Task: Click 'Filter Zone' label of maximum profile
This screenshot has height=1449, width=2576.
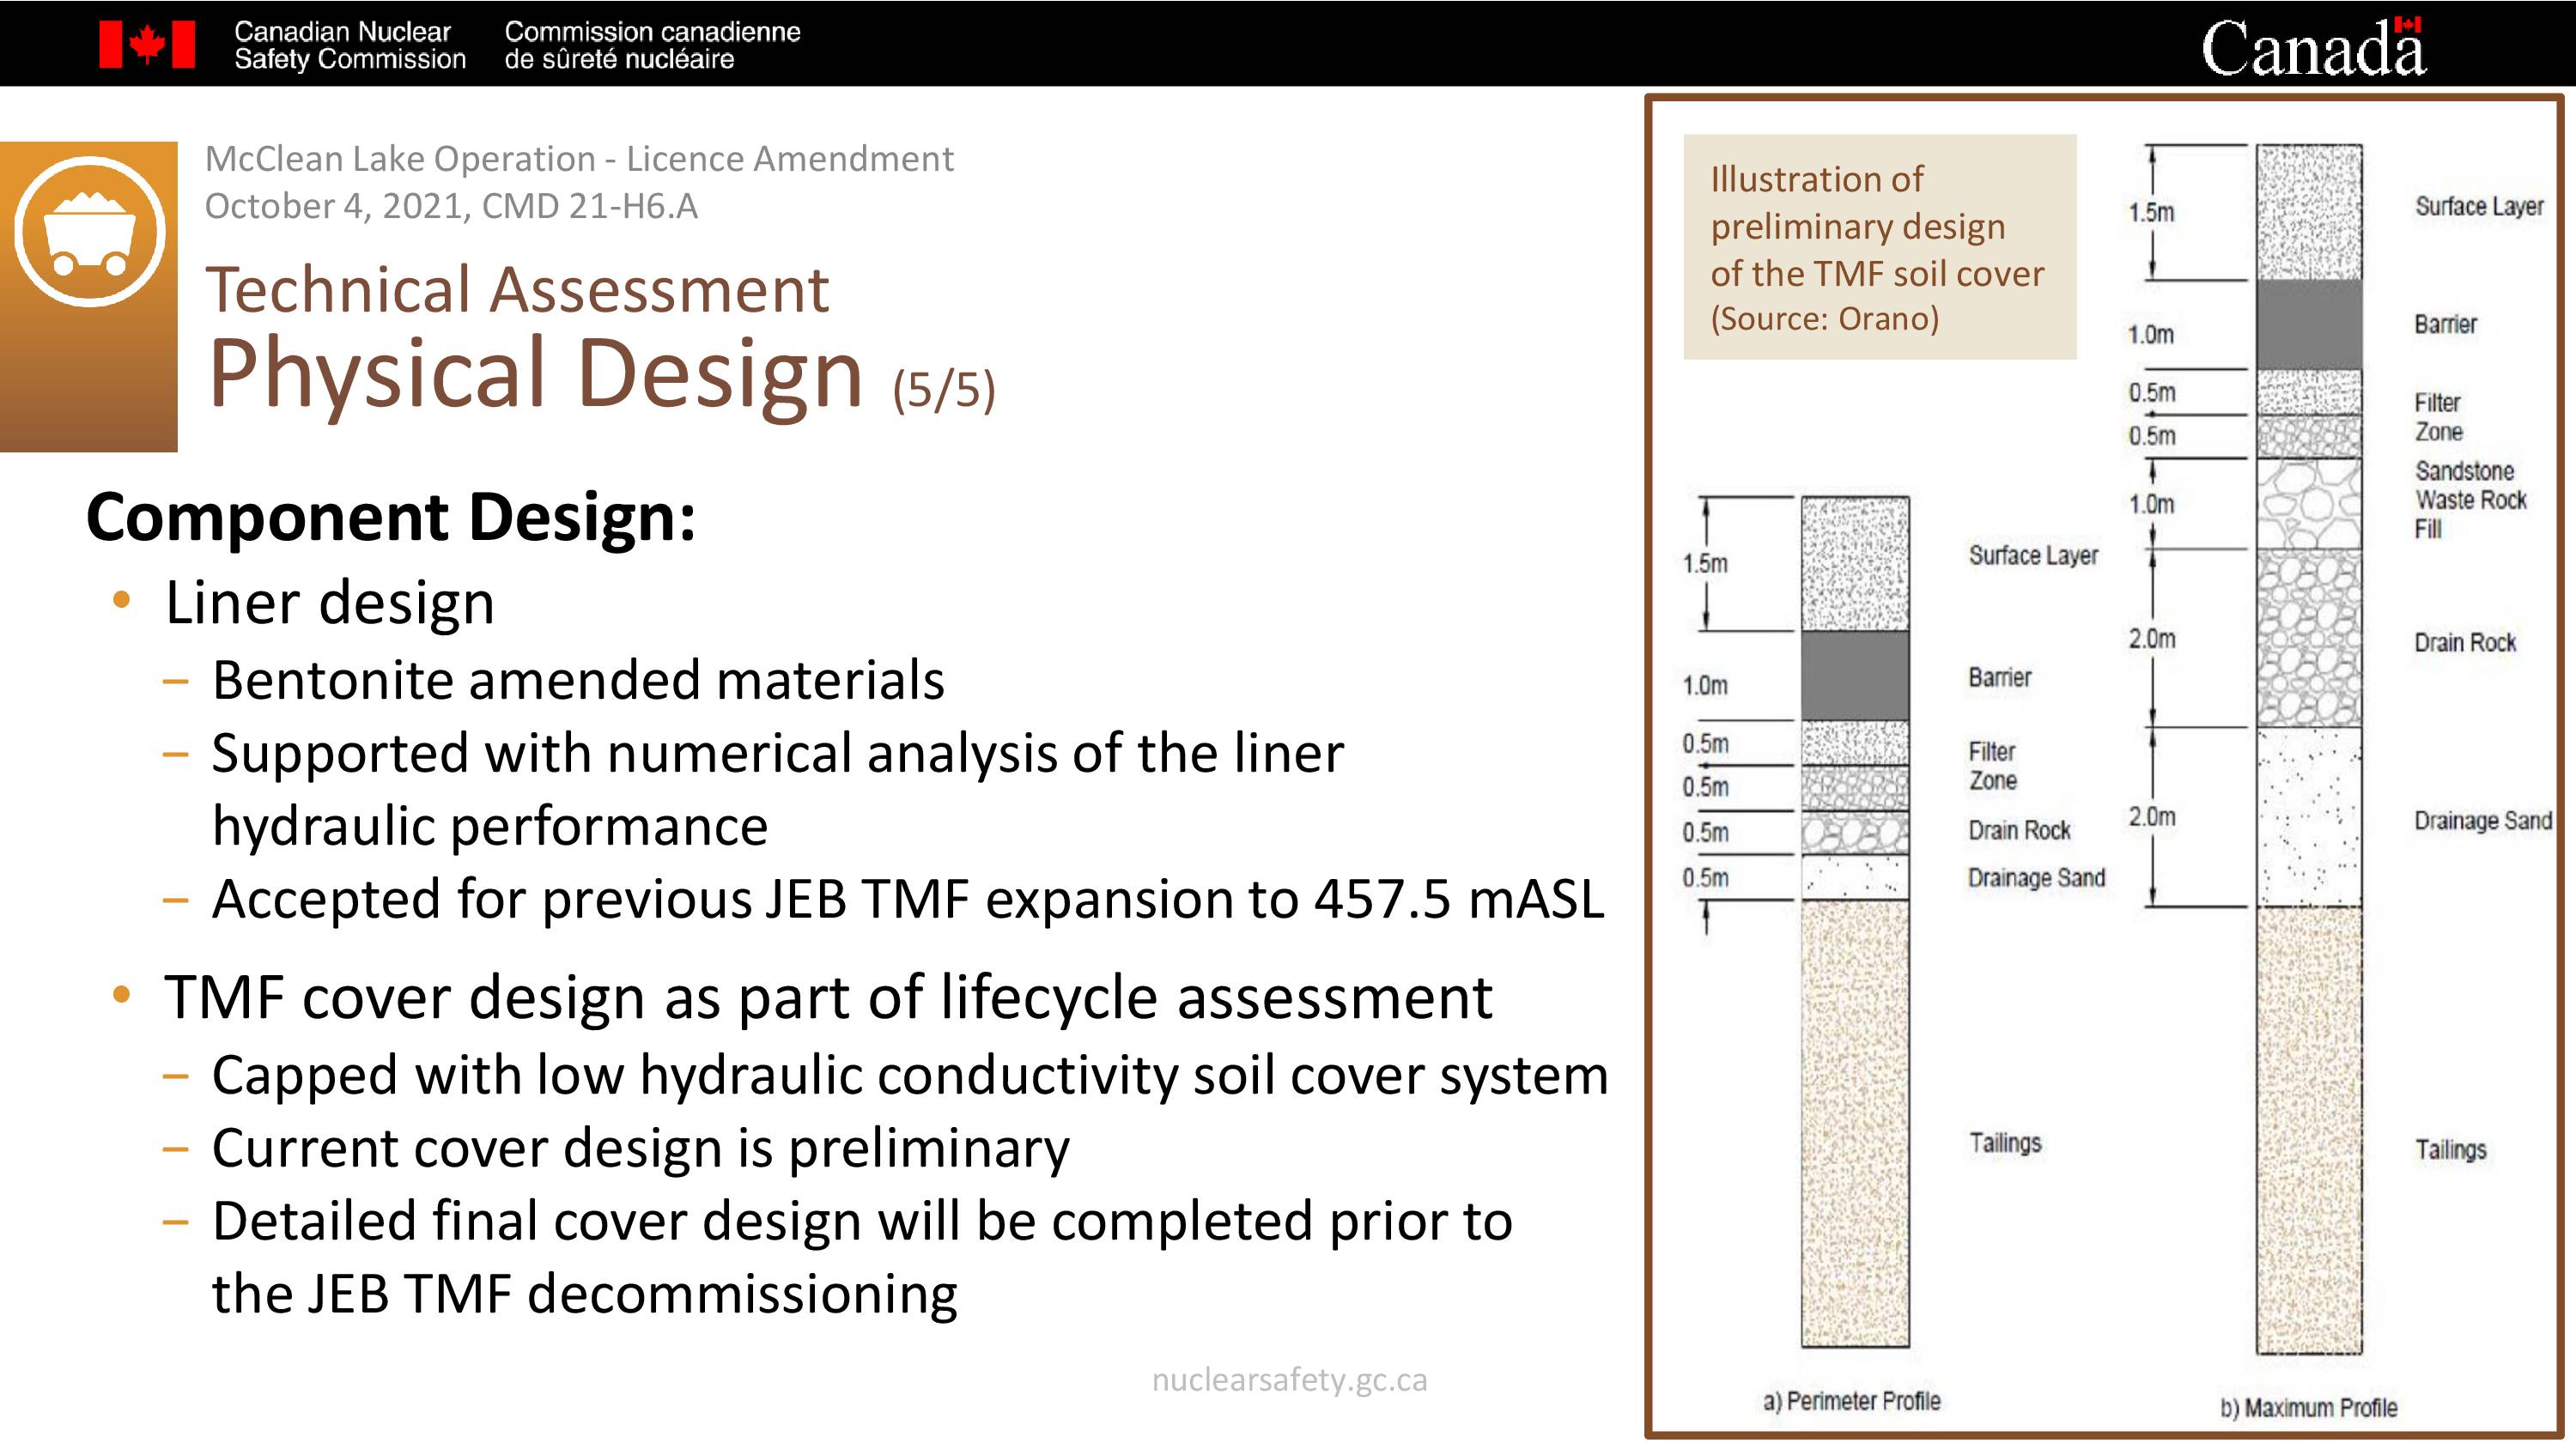Action: tap(2438, 417)
